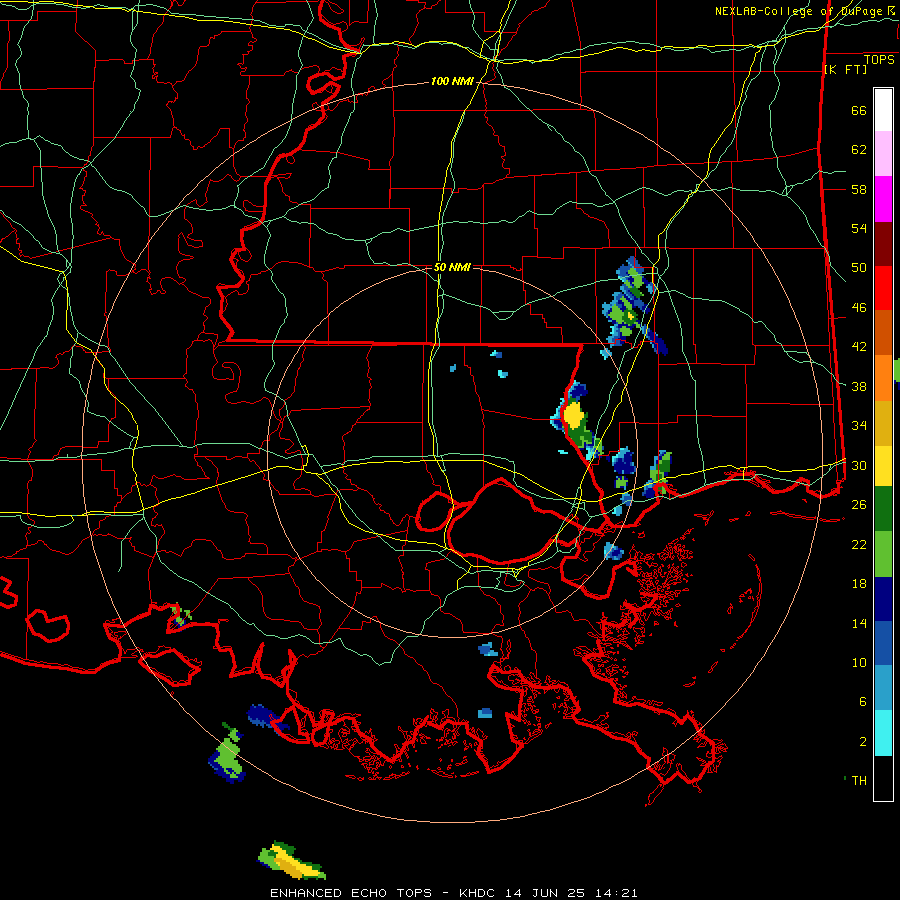The width and height of the screenshot is (900, 900).
Task: Click the 50 NMI range ring label
Action: pyautogui.click(x=452, y=267)
